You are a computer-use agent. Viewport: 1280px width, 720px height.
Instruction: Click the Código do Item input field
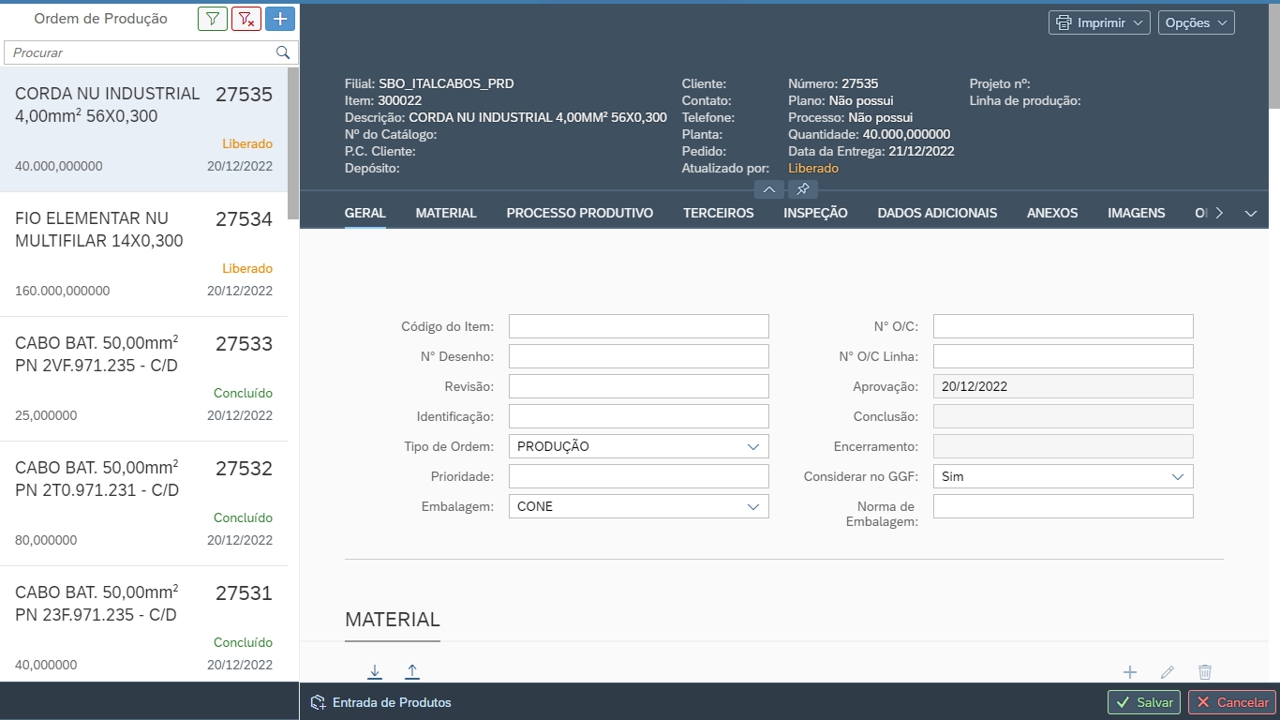point(638,326)
